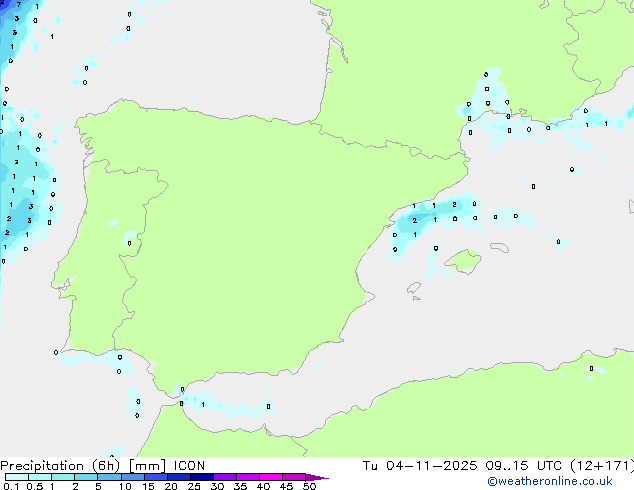This screenshot has height=490, width=634.
Task: Click the "0.1" legend scale label
Action: (11, 486)
